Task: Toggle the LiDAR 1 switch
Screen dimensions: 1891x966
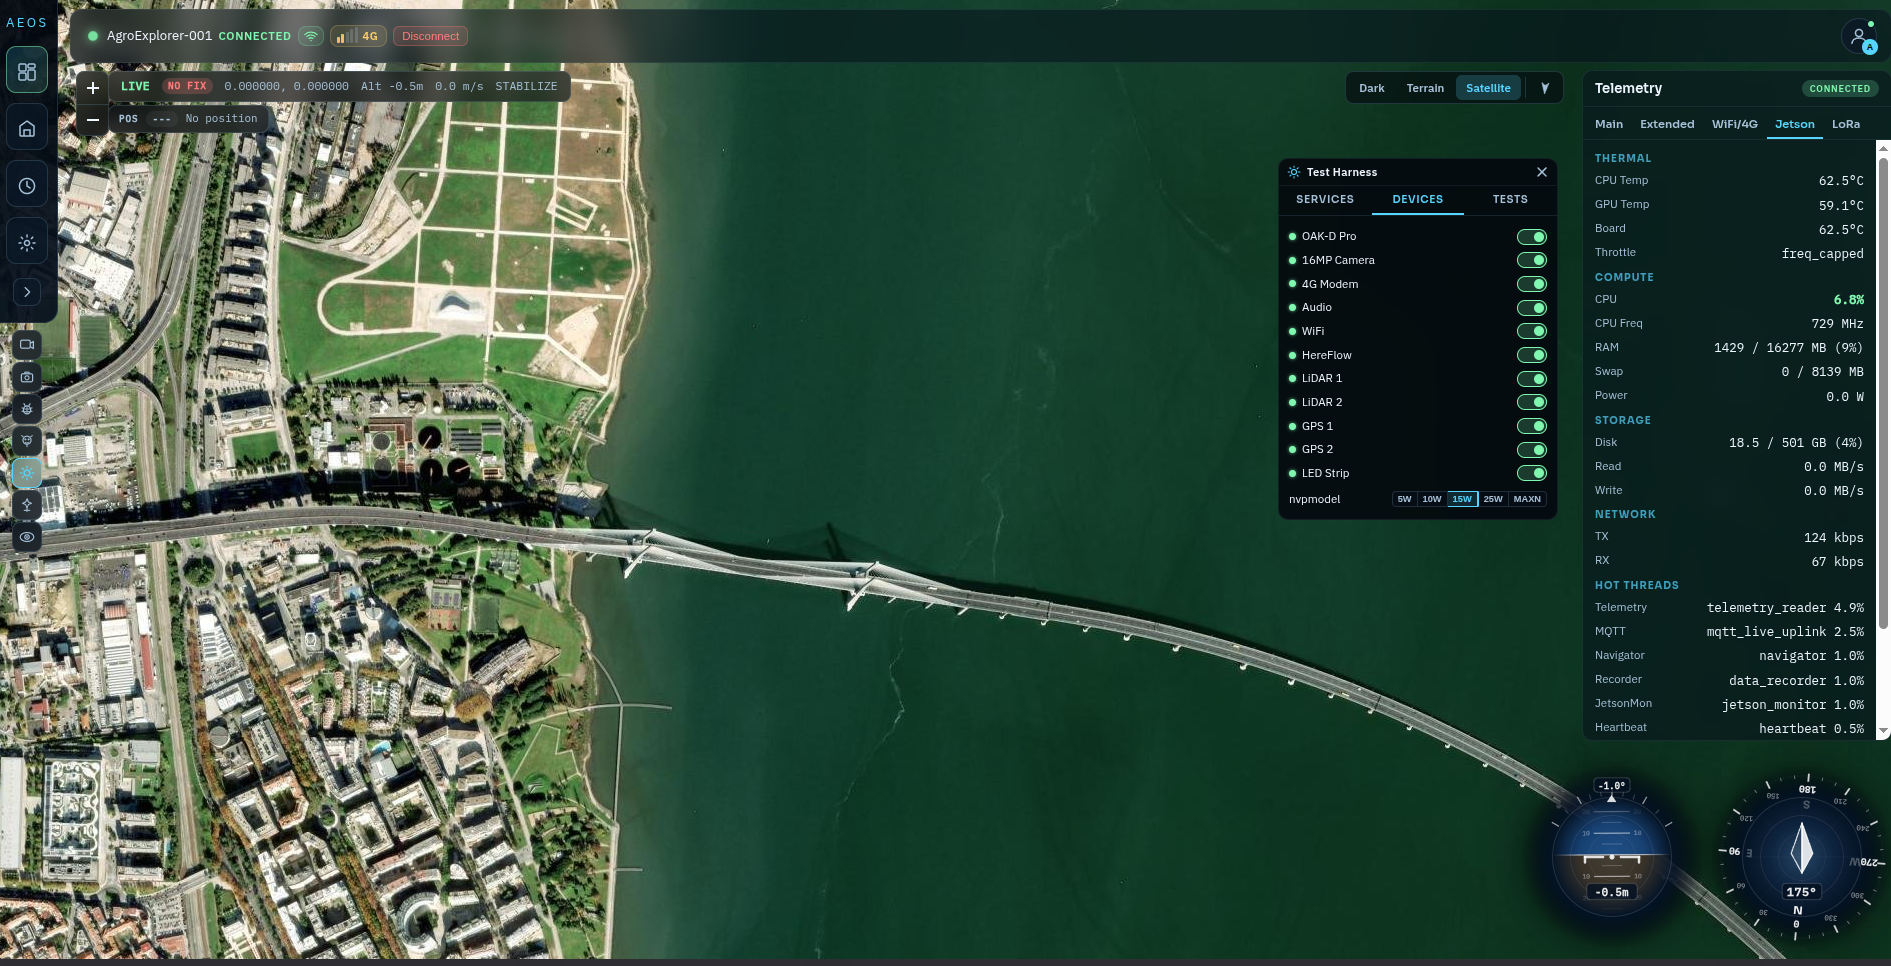Action: click(x=1532, y=379)
